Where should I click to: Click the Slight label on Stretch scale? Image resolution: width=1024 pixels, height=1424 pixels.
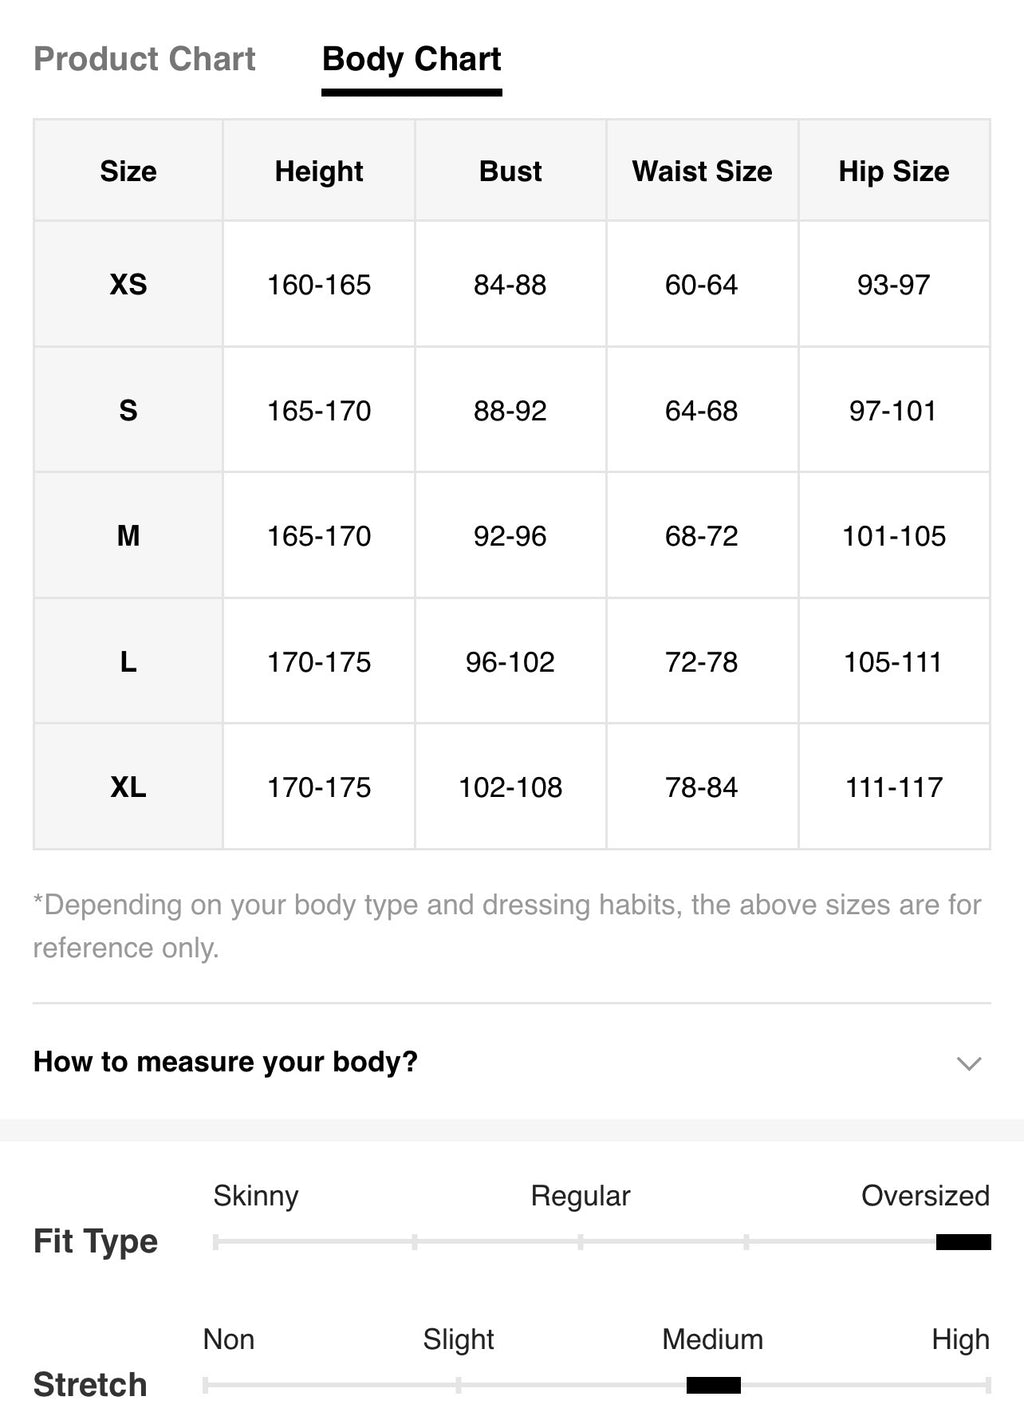(458, 1340)
